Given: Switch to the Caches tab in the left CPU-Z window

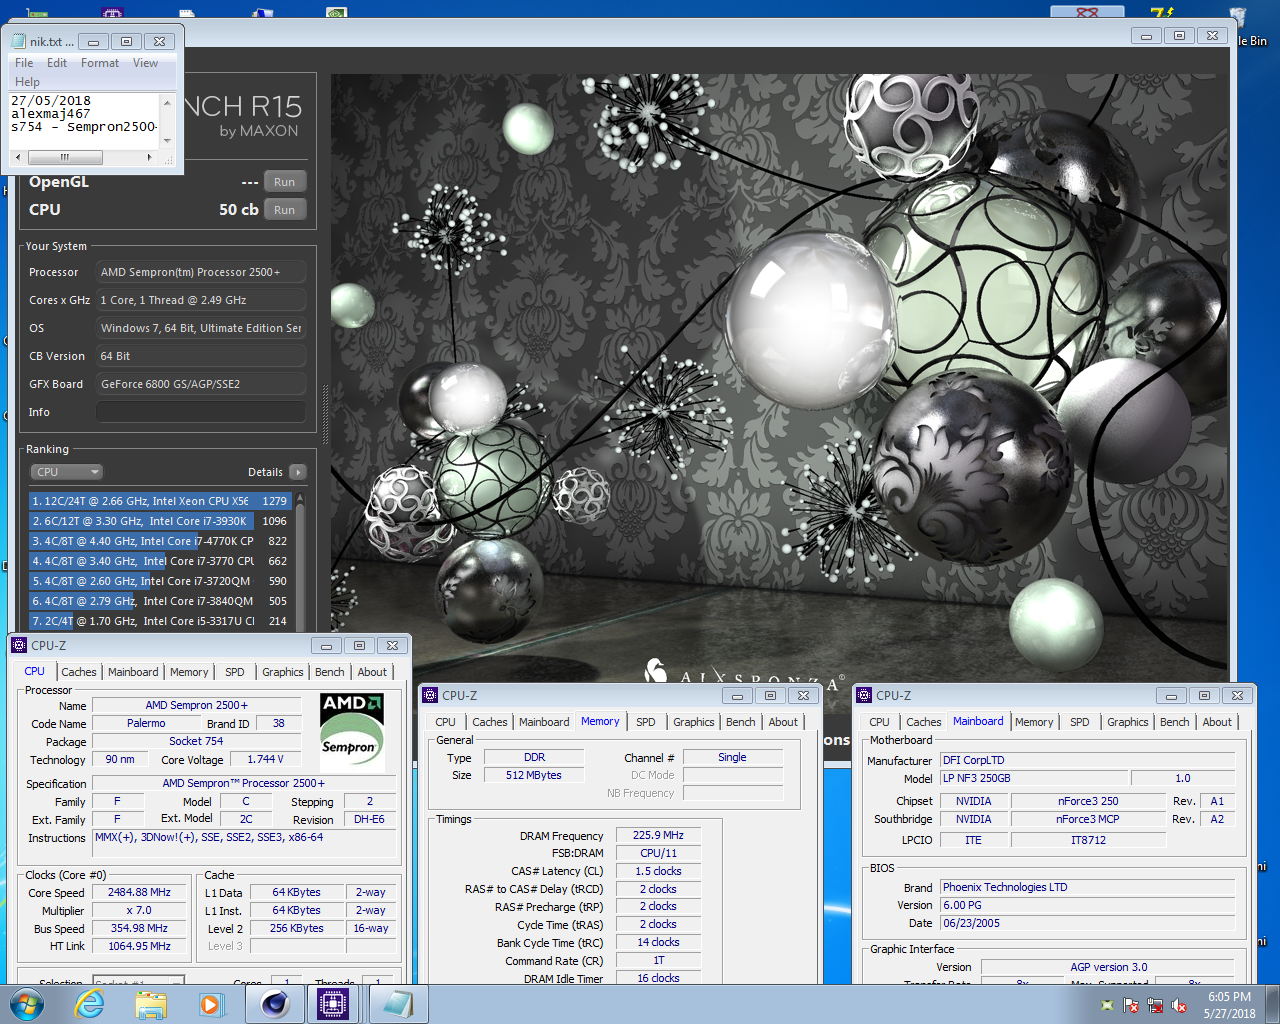Looking at the screenshot, I should (x=79, y=672).
